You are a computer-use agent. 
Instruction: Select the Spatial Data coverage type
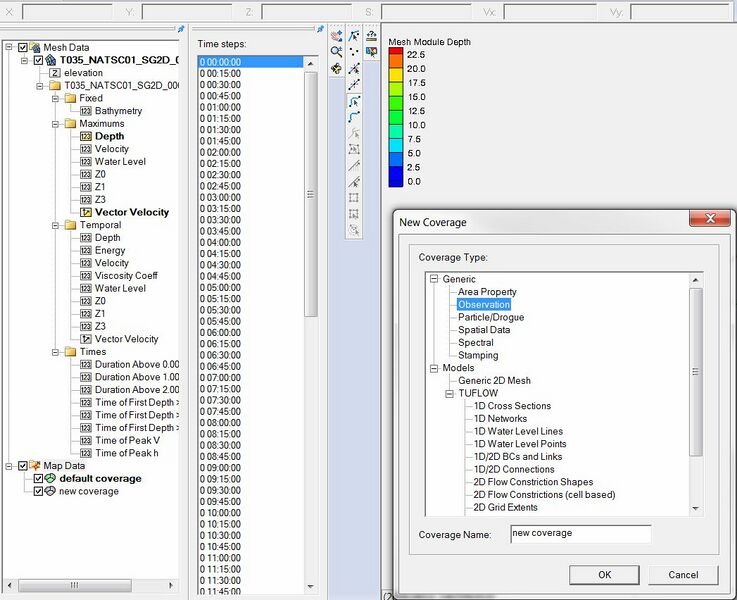(x=484, y=330)
